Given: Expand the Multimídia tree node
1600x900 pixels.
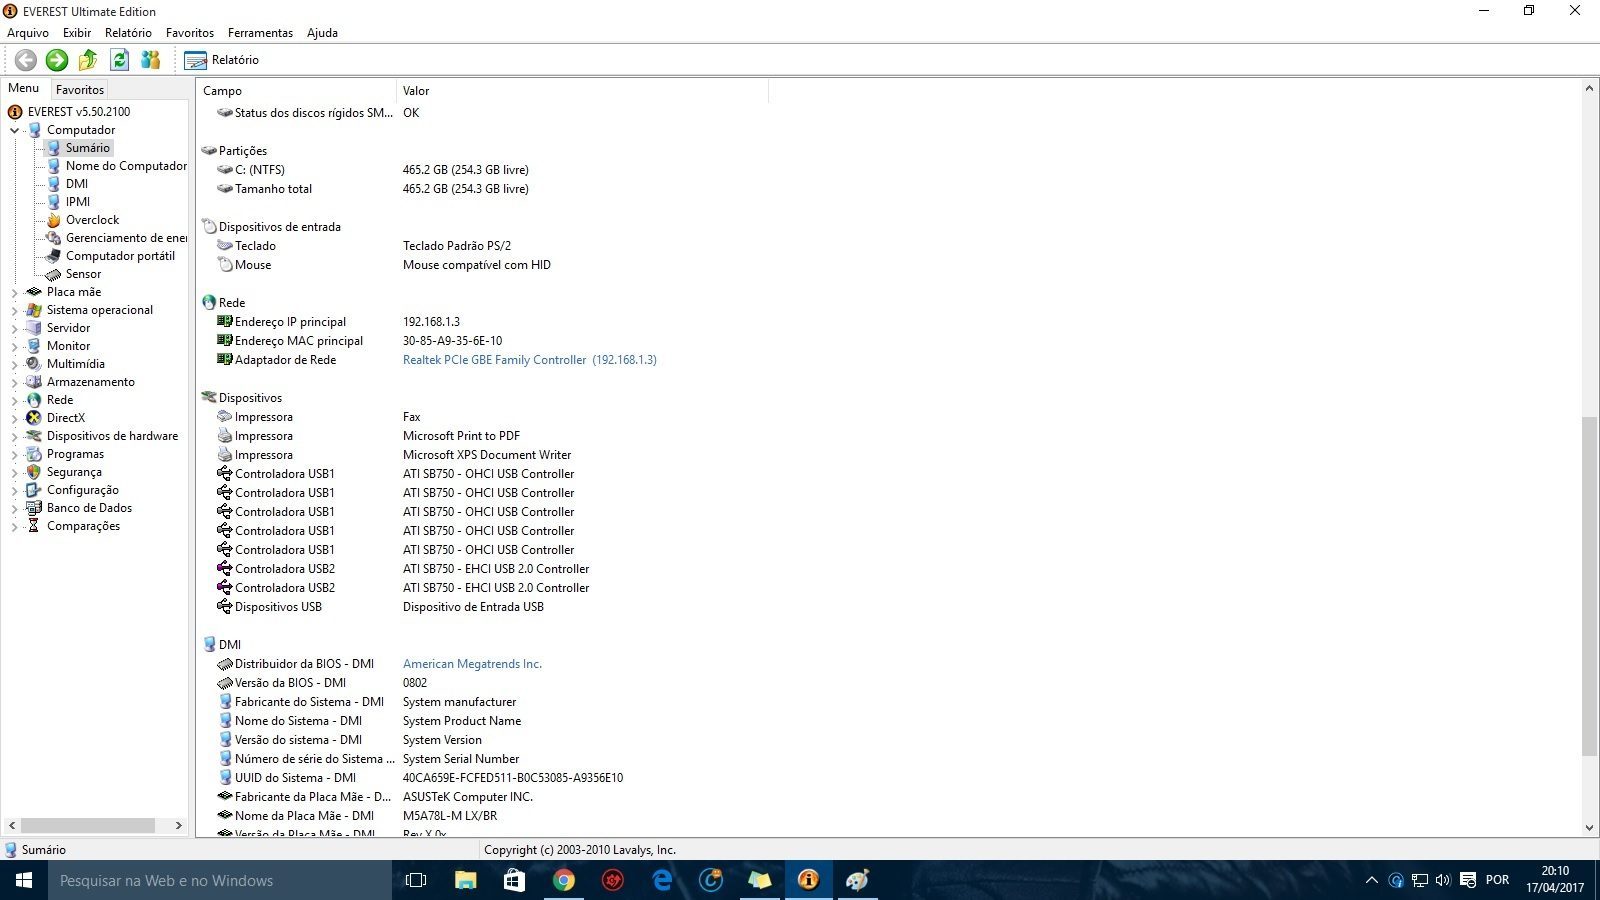Looking at the screenshot, I should [x=14, y=364].
